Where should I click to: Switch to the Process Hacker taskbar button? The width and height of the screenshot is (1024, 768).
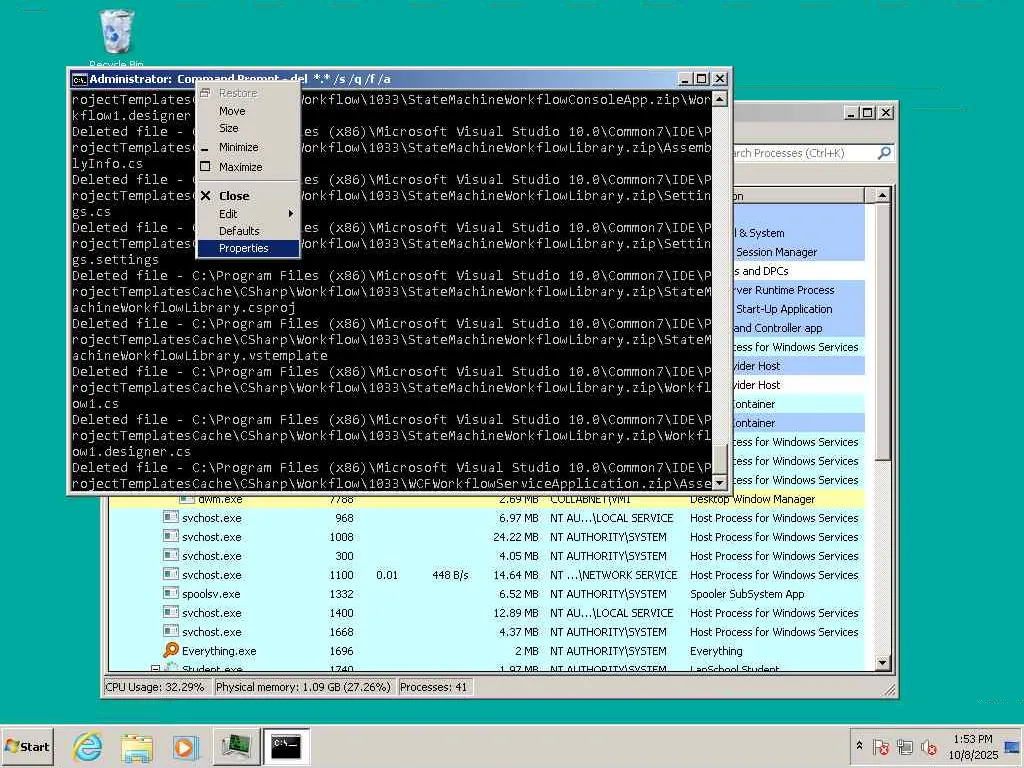coord(236,746)
